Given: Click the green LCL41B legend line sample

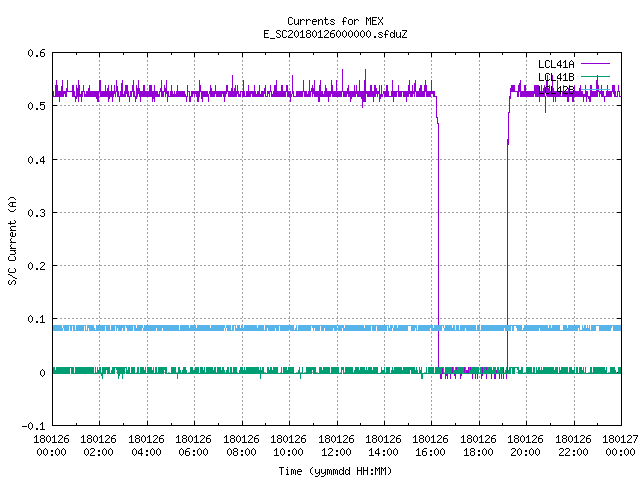Looking at the screenshot, I should click(595, 77).
